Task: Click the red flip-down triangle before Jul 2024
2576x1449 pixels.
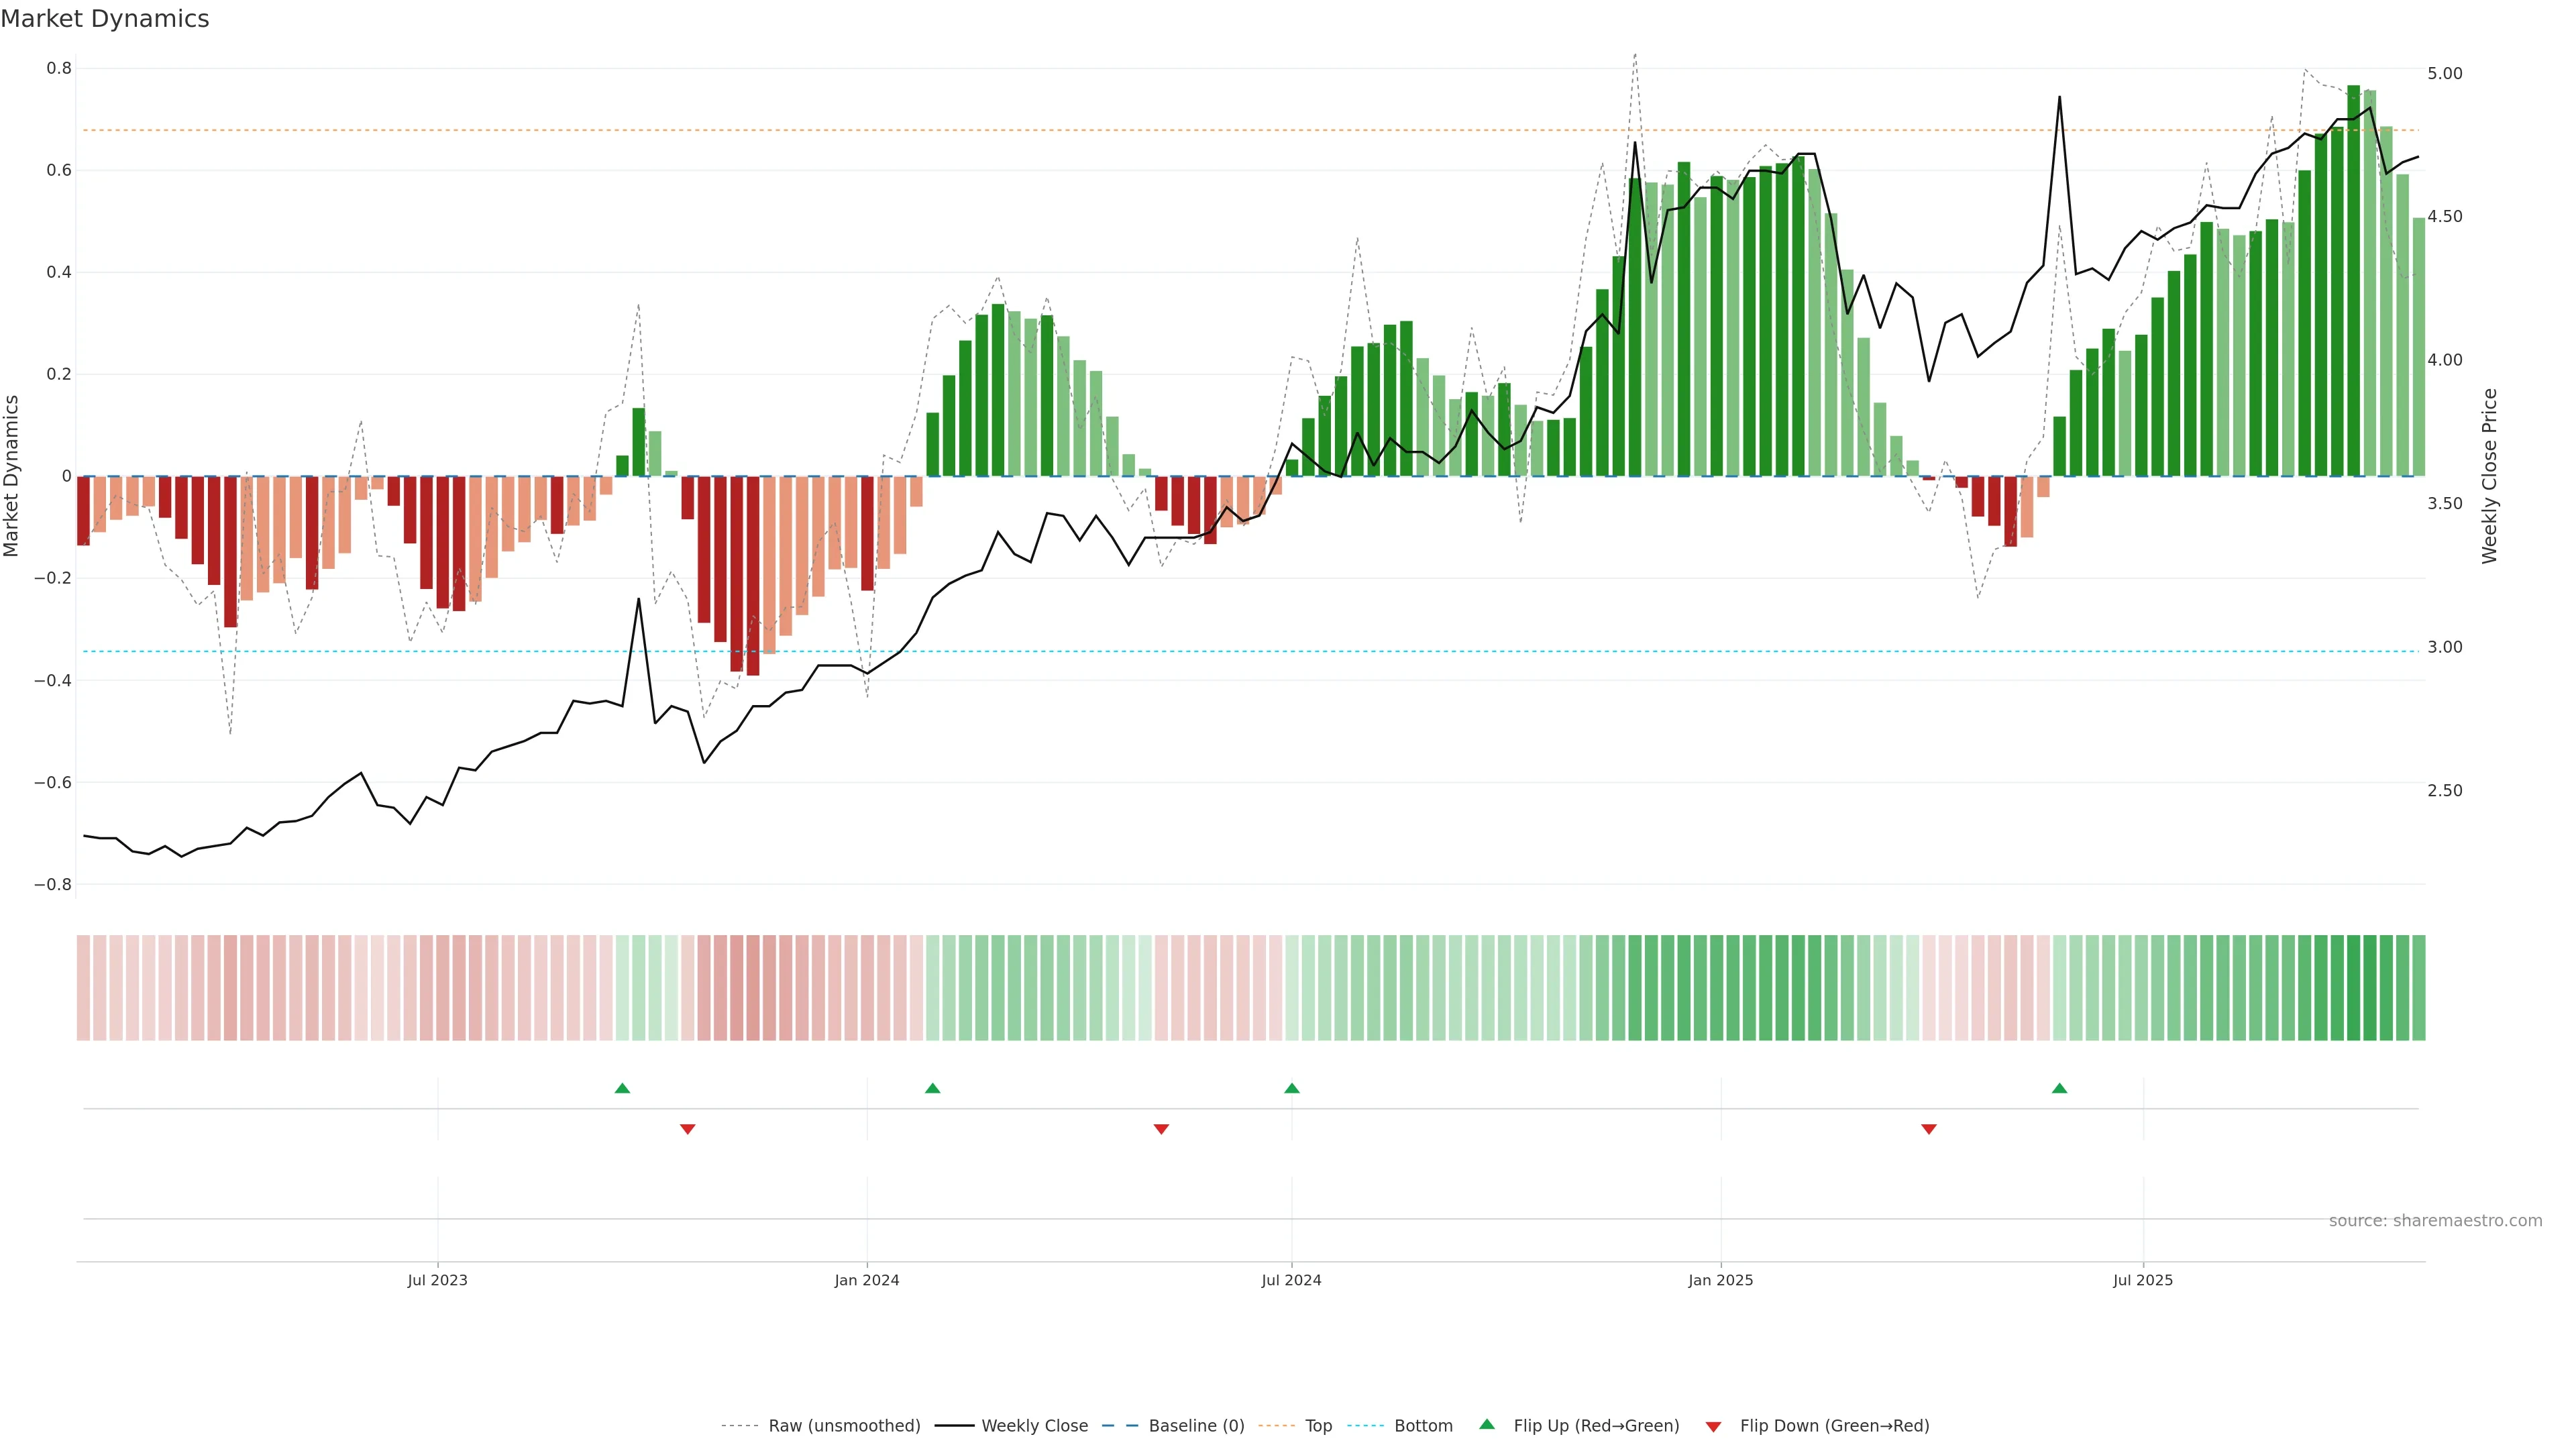Action: pos(1161,1129)
